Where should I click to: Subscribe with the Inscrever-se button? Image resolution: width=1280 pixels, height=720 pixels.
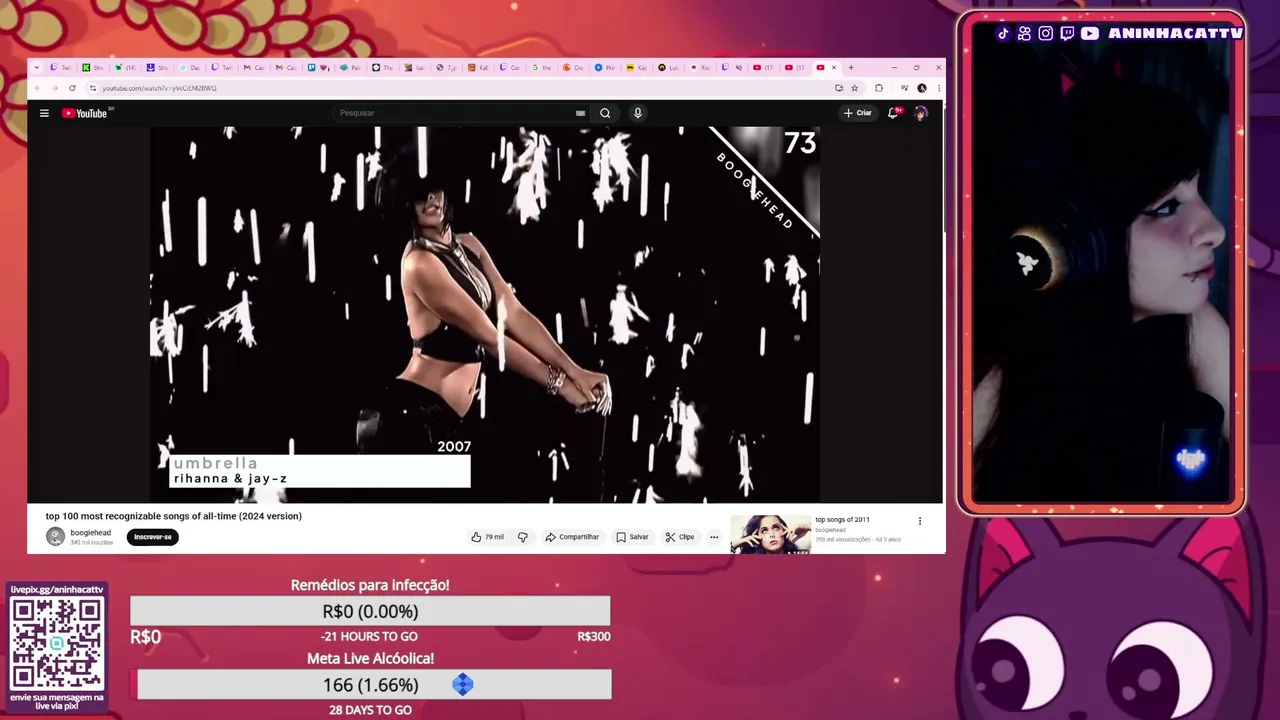click(x=153, y=537)
